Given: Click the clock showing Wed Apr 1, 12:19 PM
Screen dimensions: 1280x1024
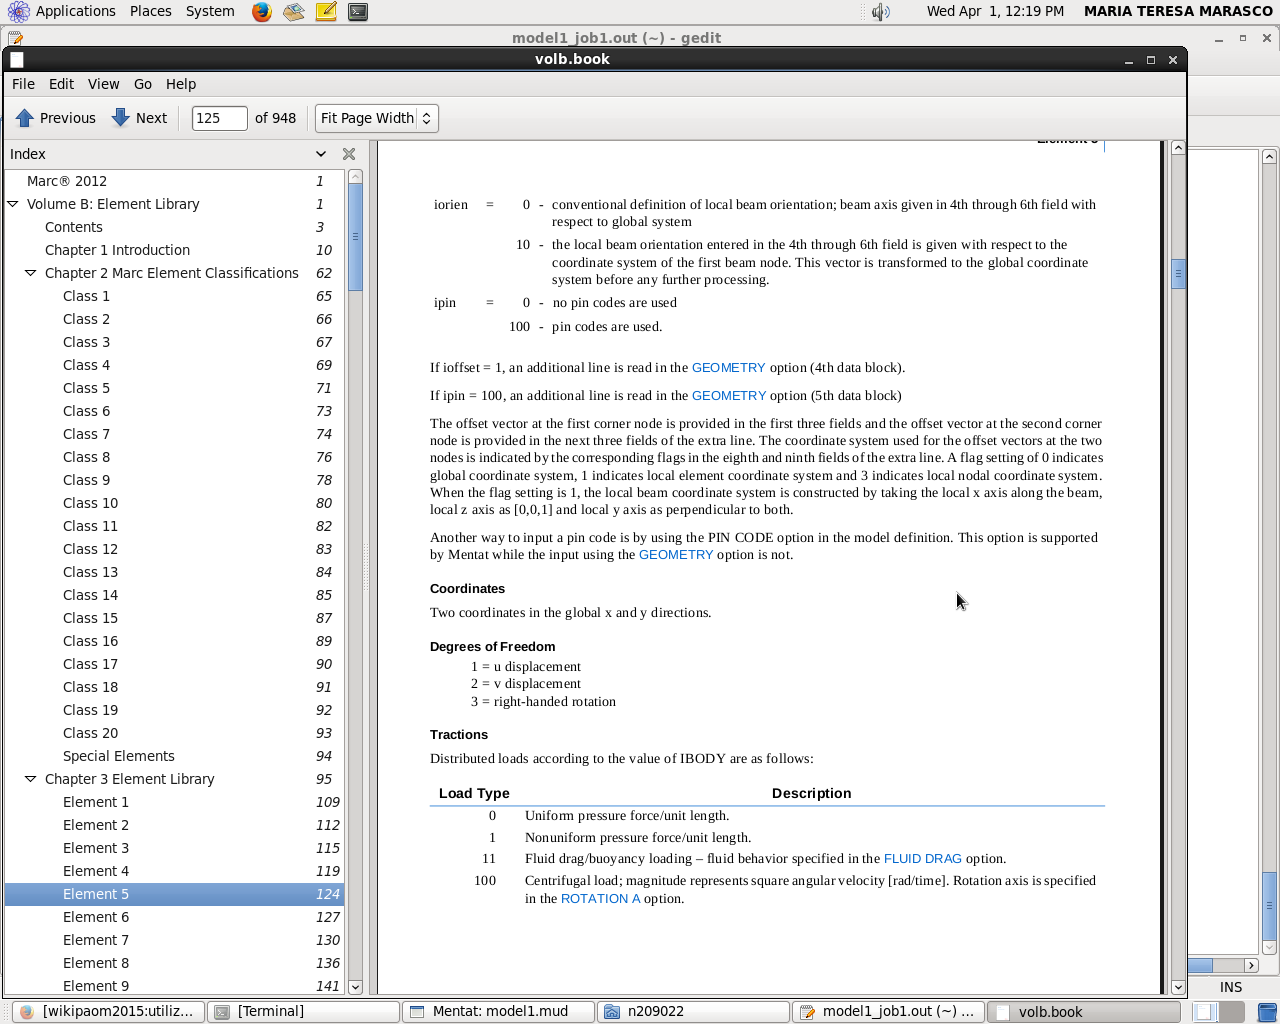Looking at the screenshot, I should coord(995,11).
